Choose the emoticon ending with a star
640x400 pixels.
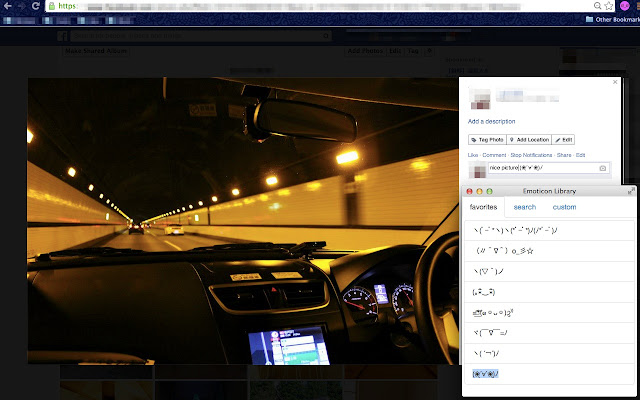point(549,251)
